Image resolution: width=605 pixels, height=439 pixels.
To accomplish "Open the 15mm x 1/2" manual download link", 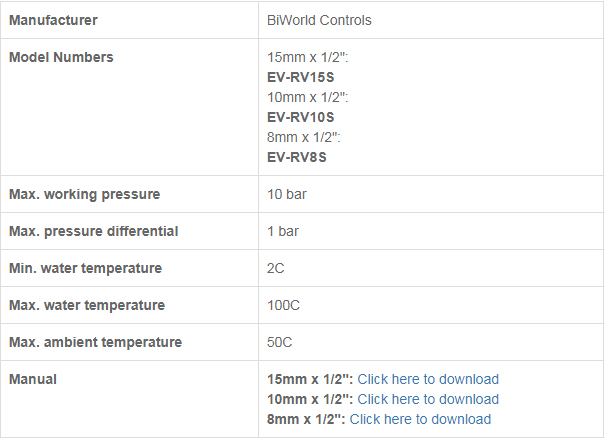I will pos(428,379).
